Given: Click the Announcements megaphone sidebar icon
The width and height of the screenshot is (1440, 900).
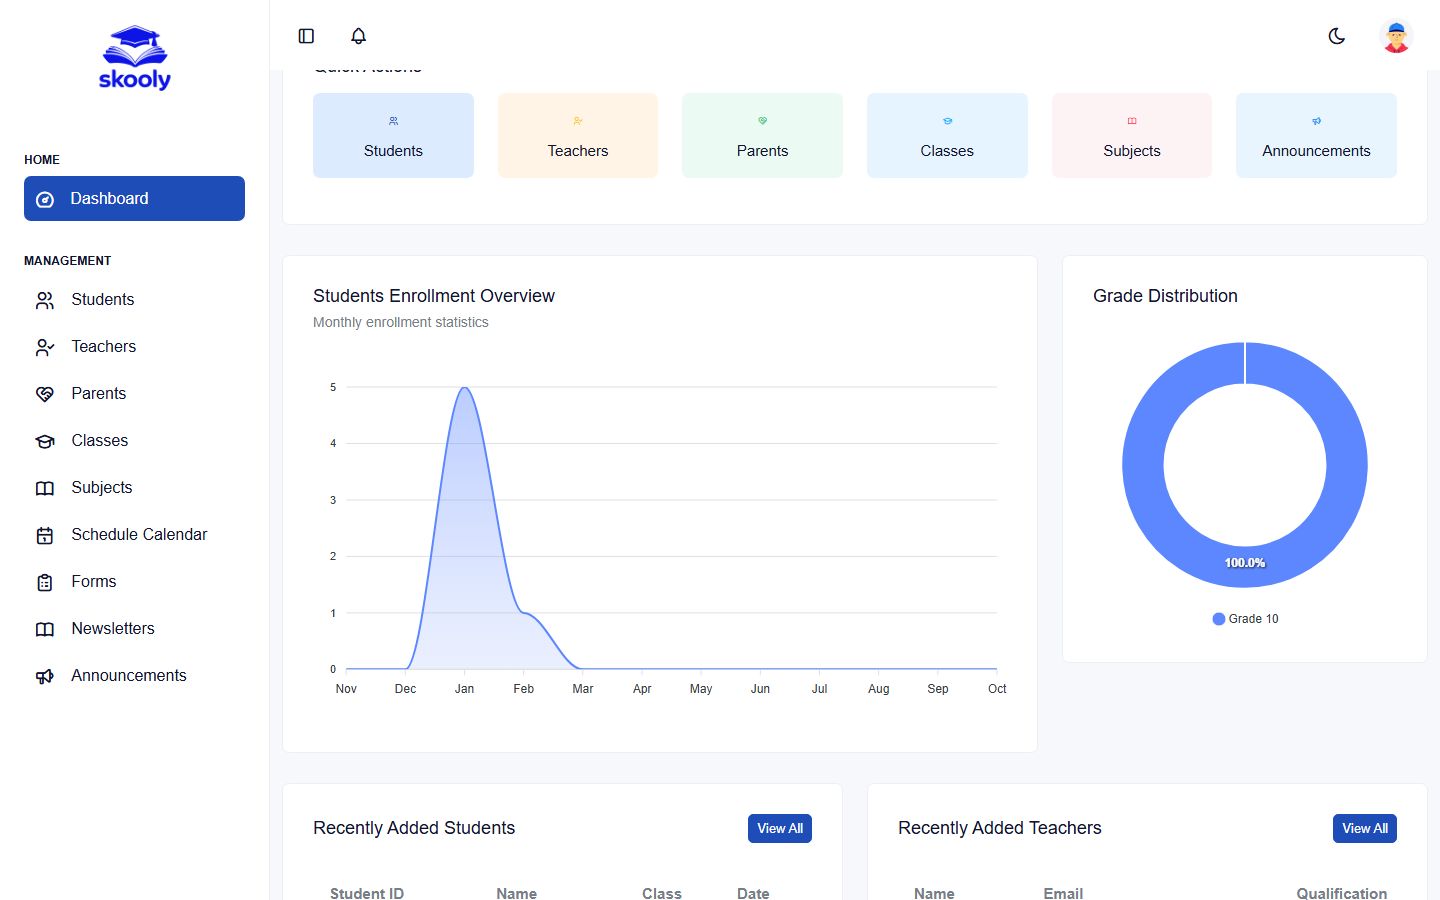Looking at the screenshot, I should point(45,676).
